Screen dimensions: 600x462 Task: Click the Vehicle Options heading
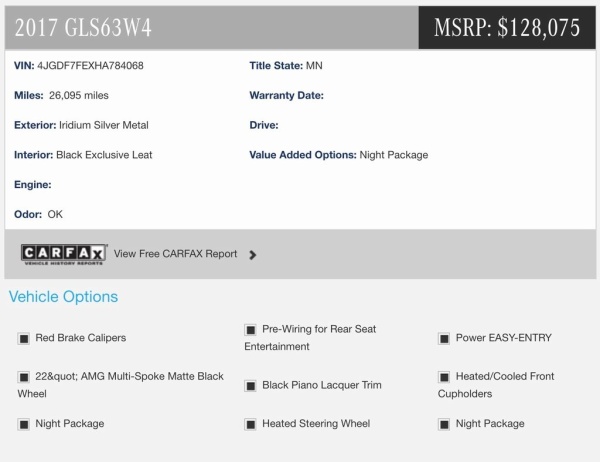63,297
